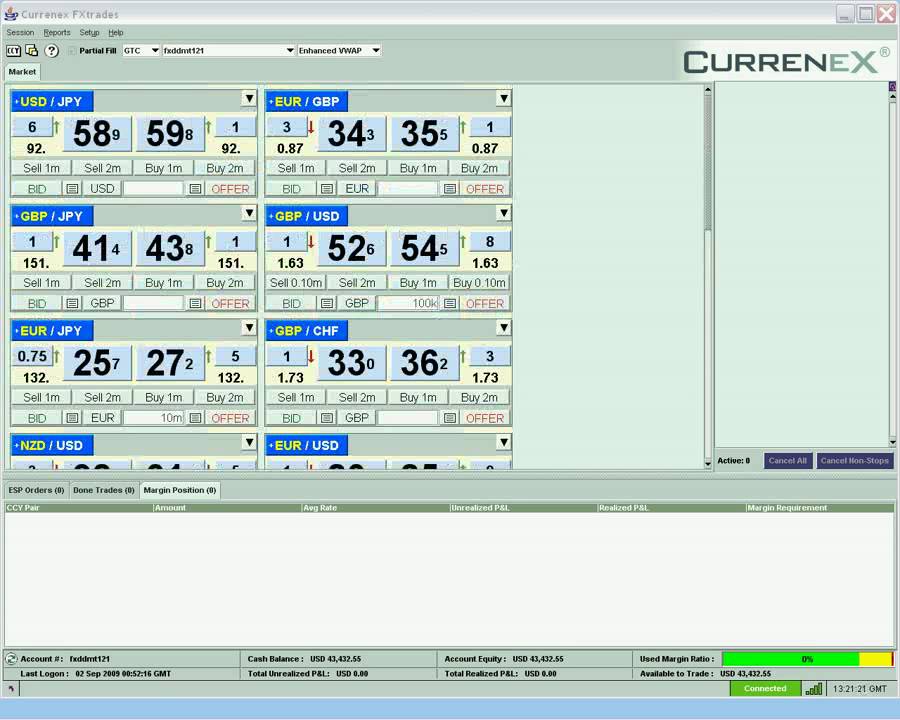900x720 pixels.
Task: Click the amount field showing 100k in GBP/USD
Action: (408, 303)
